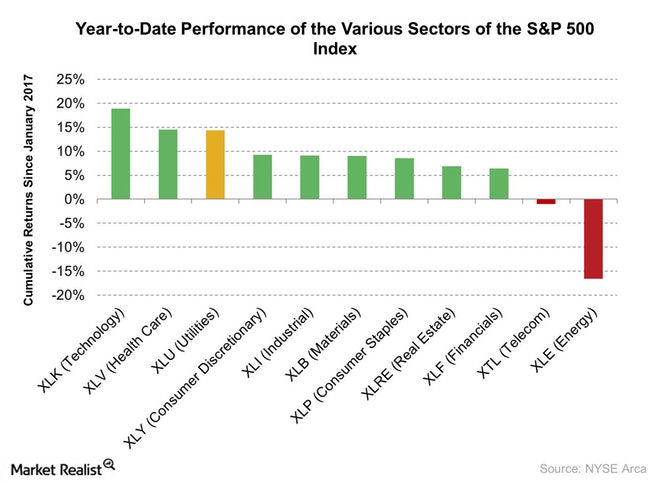The image size is (660, 484).
Task: Select the XLP Consumer Staples bar
Action: (404, 179)
